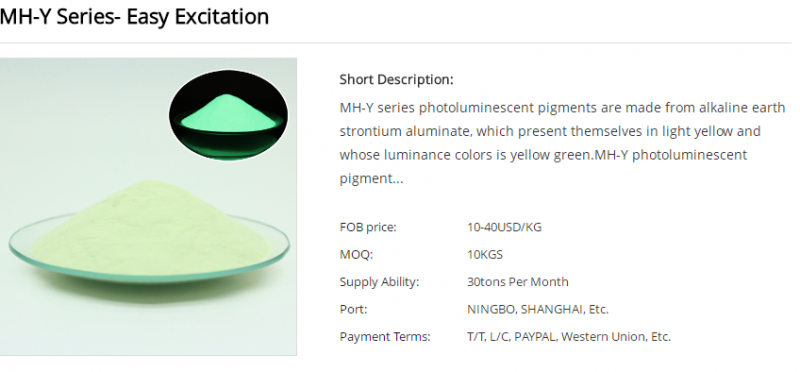The image size is (800, 372).
Task: Select the 10KGS minimum order value
Action: (x=485, y=254)
